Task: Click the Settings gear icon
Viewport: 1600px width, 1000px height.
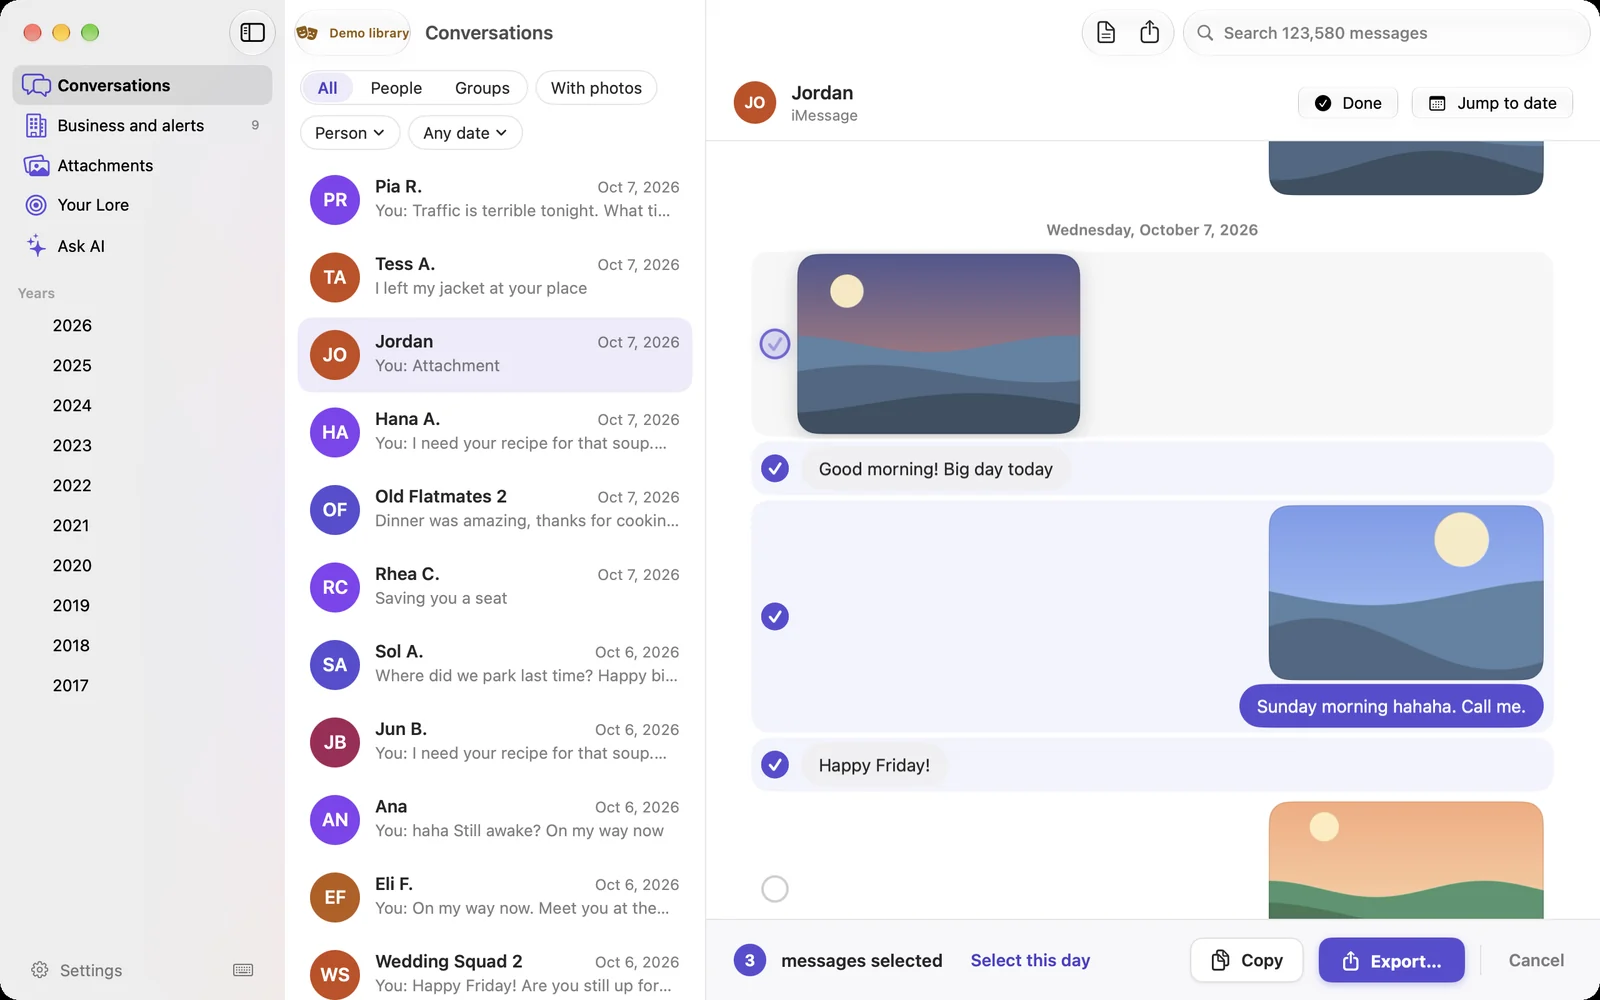Action: tap(40, 970)
